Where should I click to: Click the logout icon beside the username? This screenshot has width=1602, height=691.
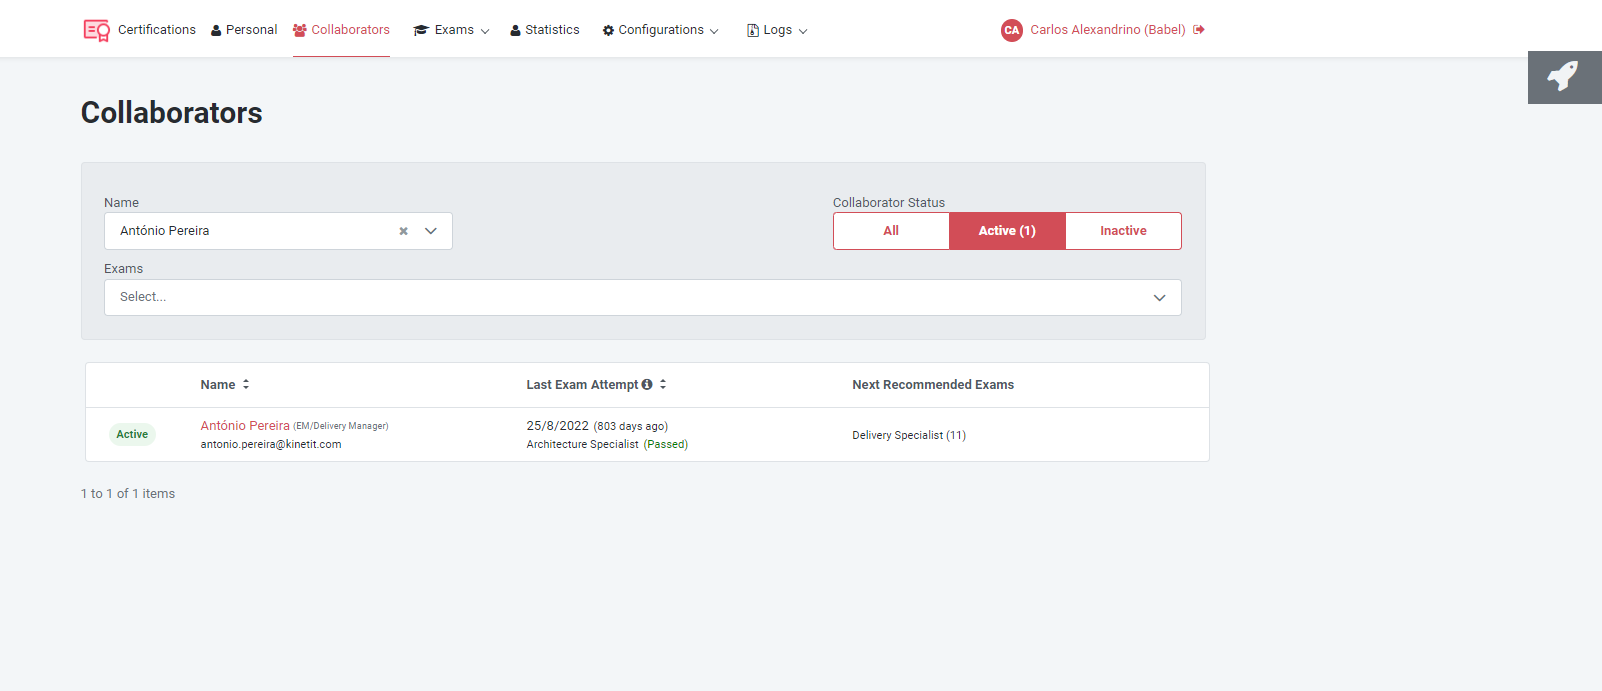(x=1199, y=30)
